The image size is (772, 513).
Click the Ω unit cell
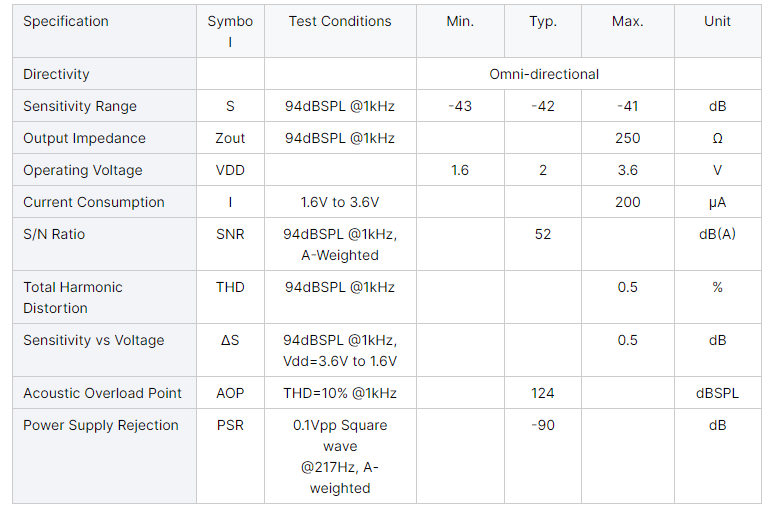coord(717,138)
